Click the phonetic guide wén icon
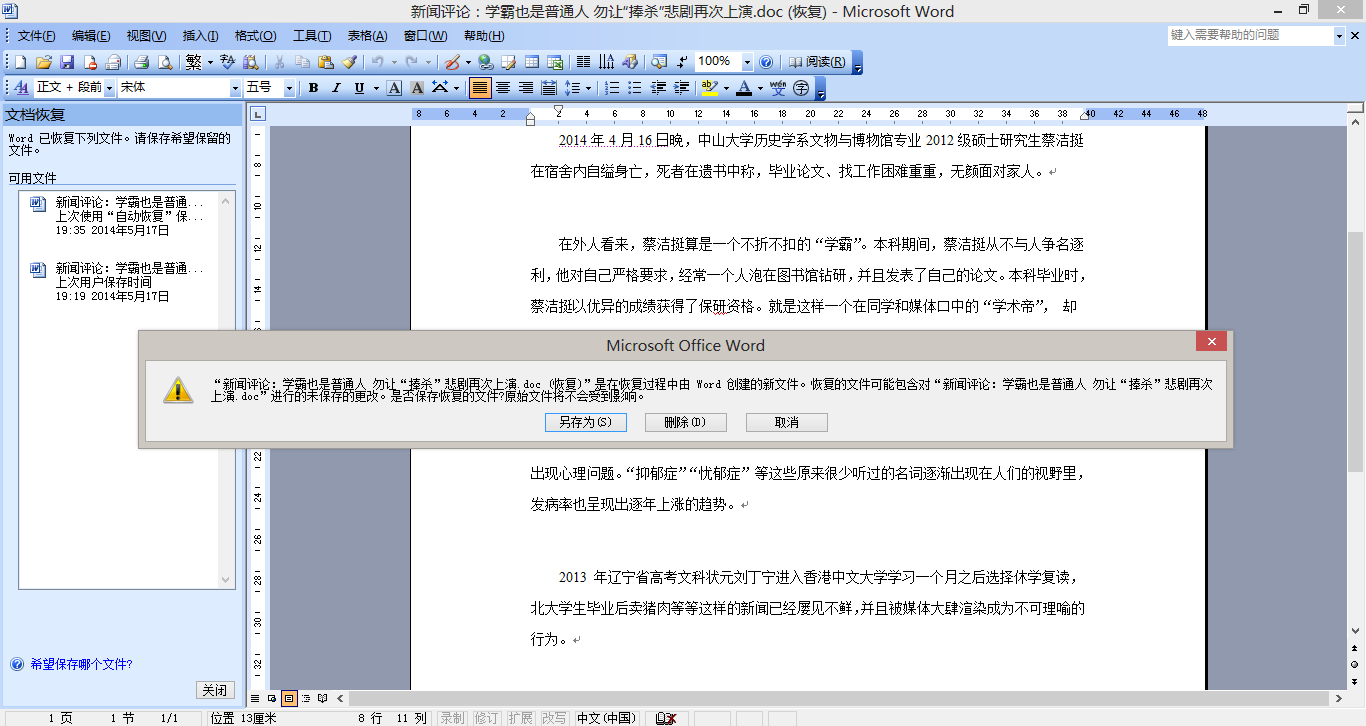Screen dimensions: 1366x726 point(778,88)
